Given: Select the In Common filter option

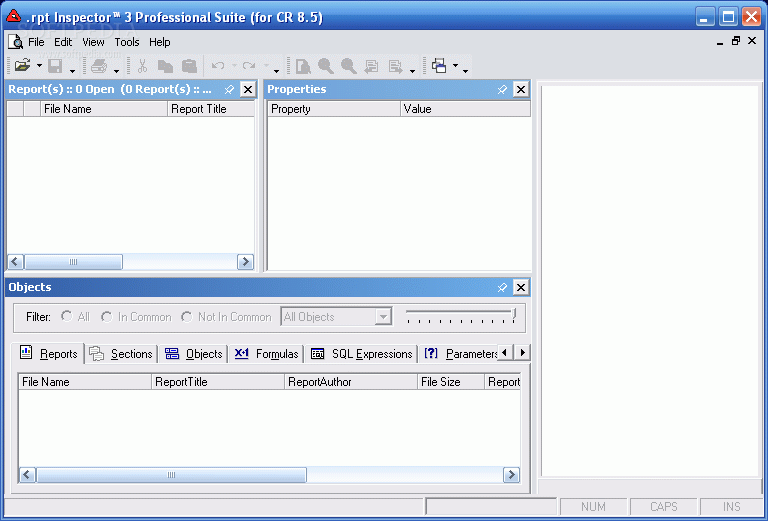Looking at the screenshot, I should [x=106, y=317].
